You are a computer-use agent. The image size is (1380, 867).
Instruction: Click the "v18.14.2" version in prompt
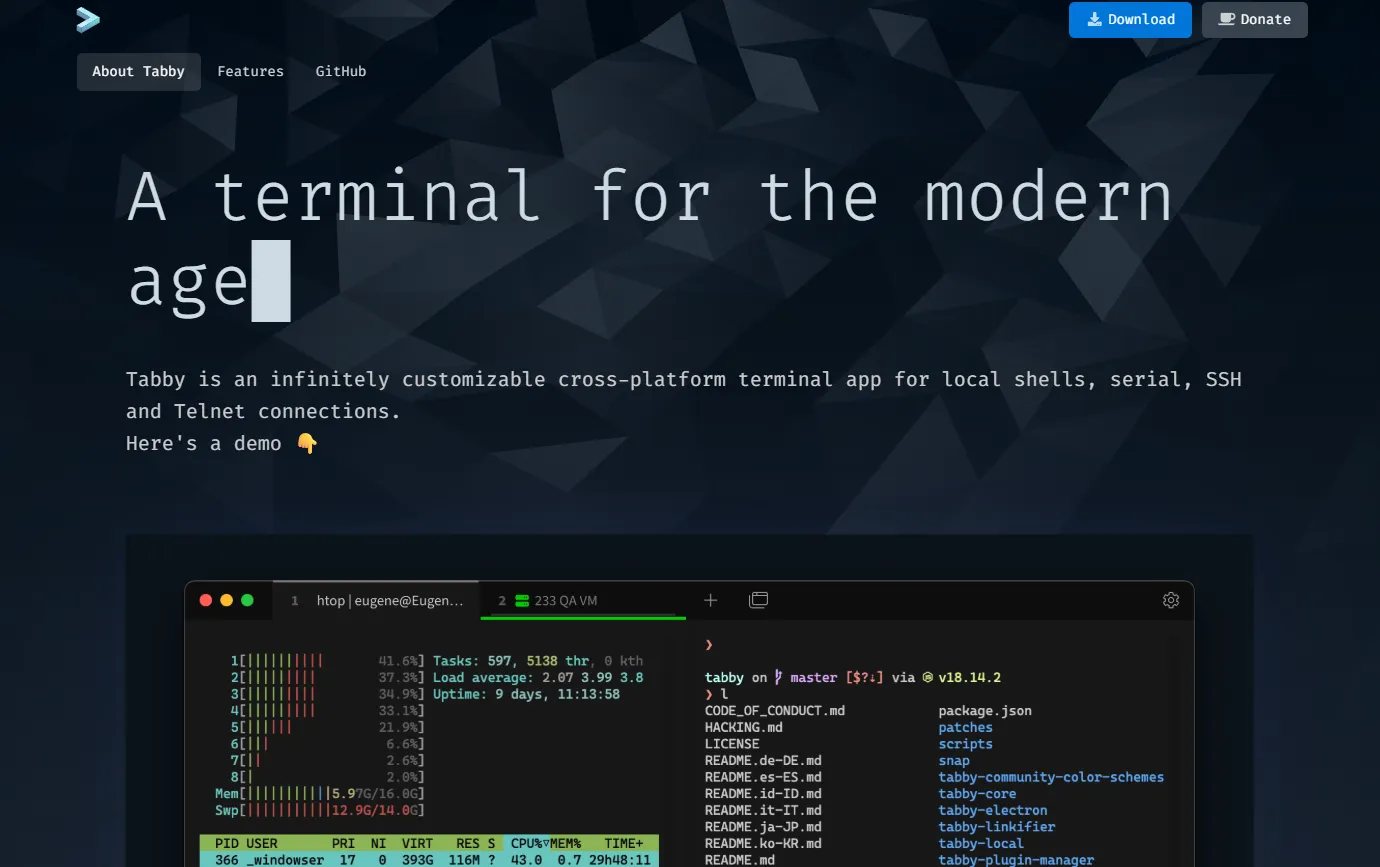[970, 678]
